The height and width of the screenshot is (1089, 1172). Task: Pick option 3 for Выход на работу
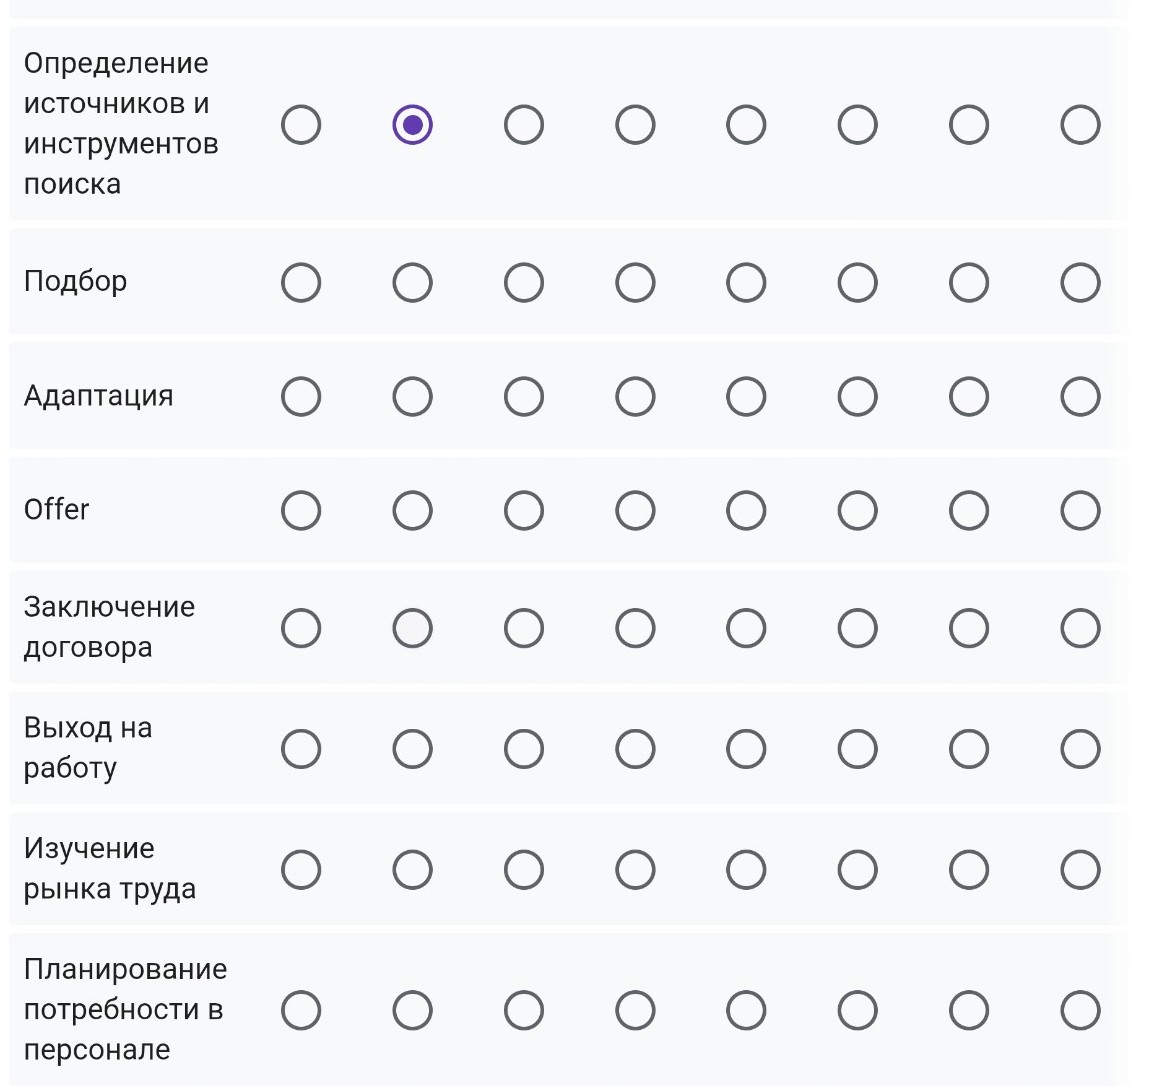[524, 747]
